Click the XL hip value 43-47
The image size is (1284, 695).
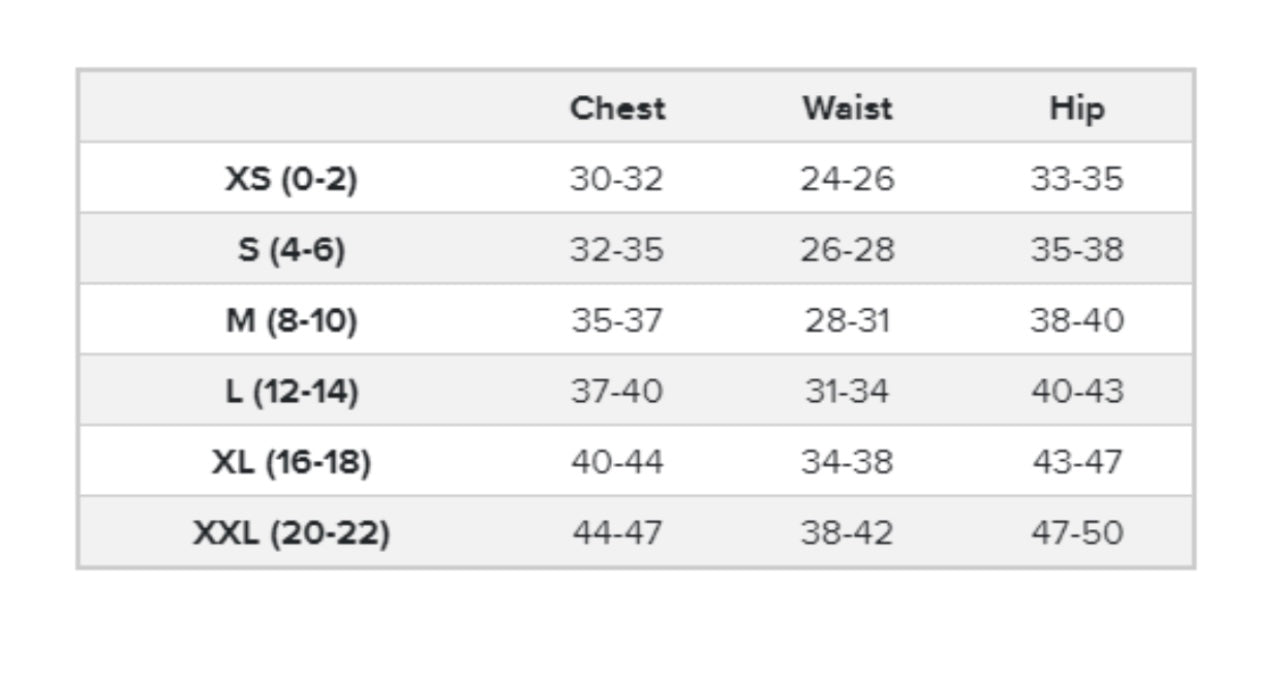pos(1077,462)
